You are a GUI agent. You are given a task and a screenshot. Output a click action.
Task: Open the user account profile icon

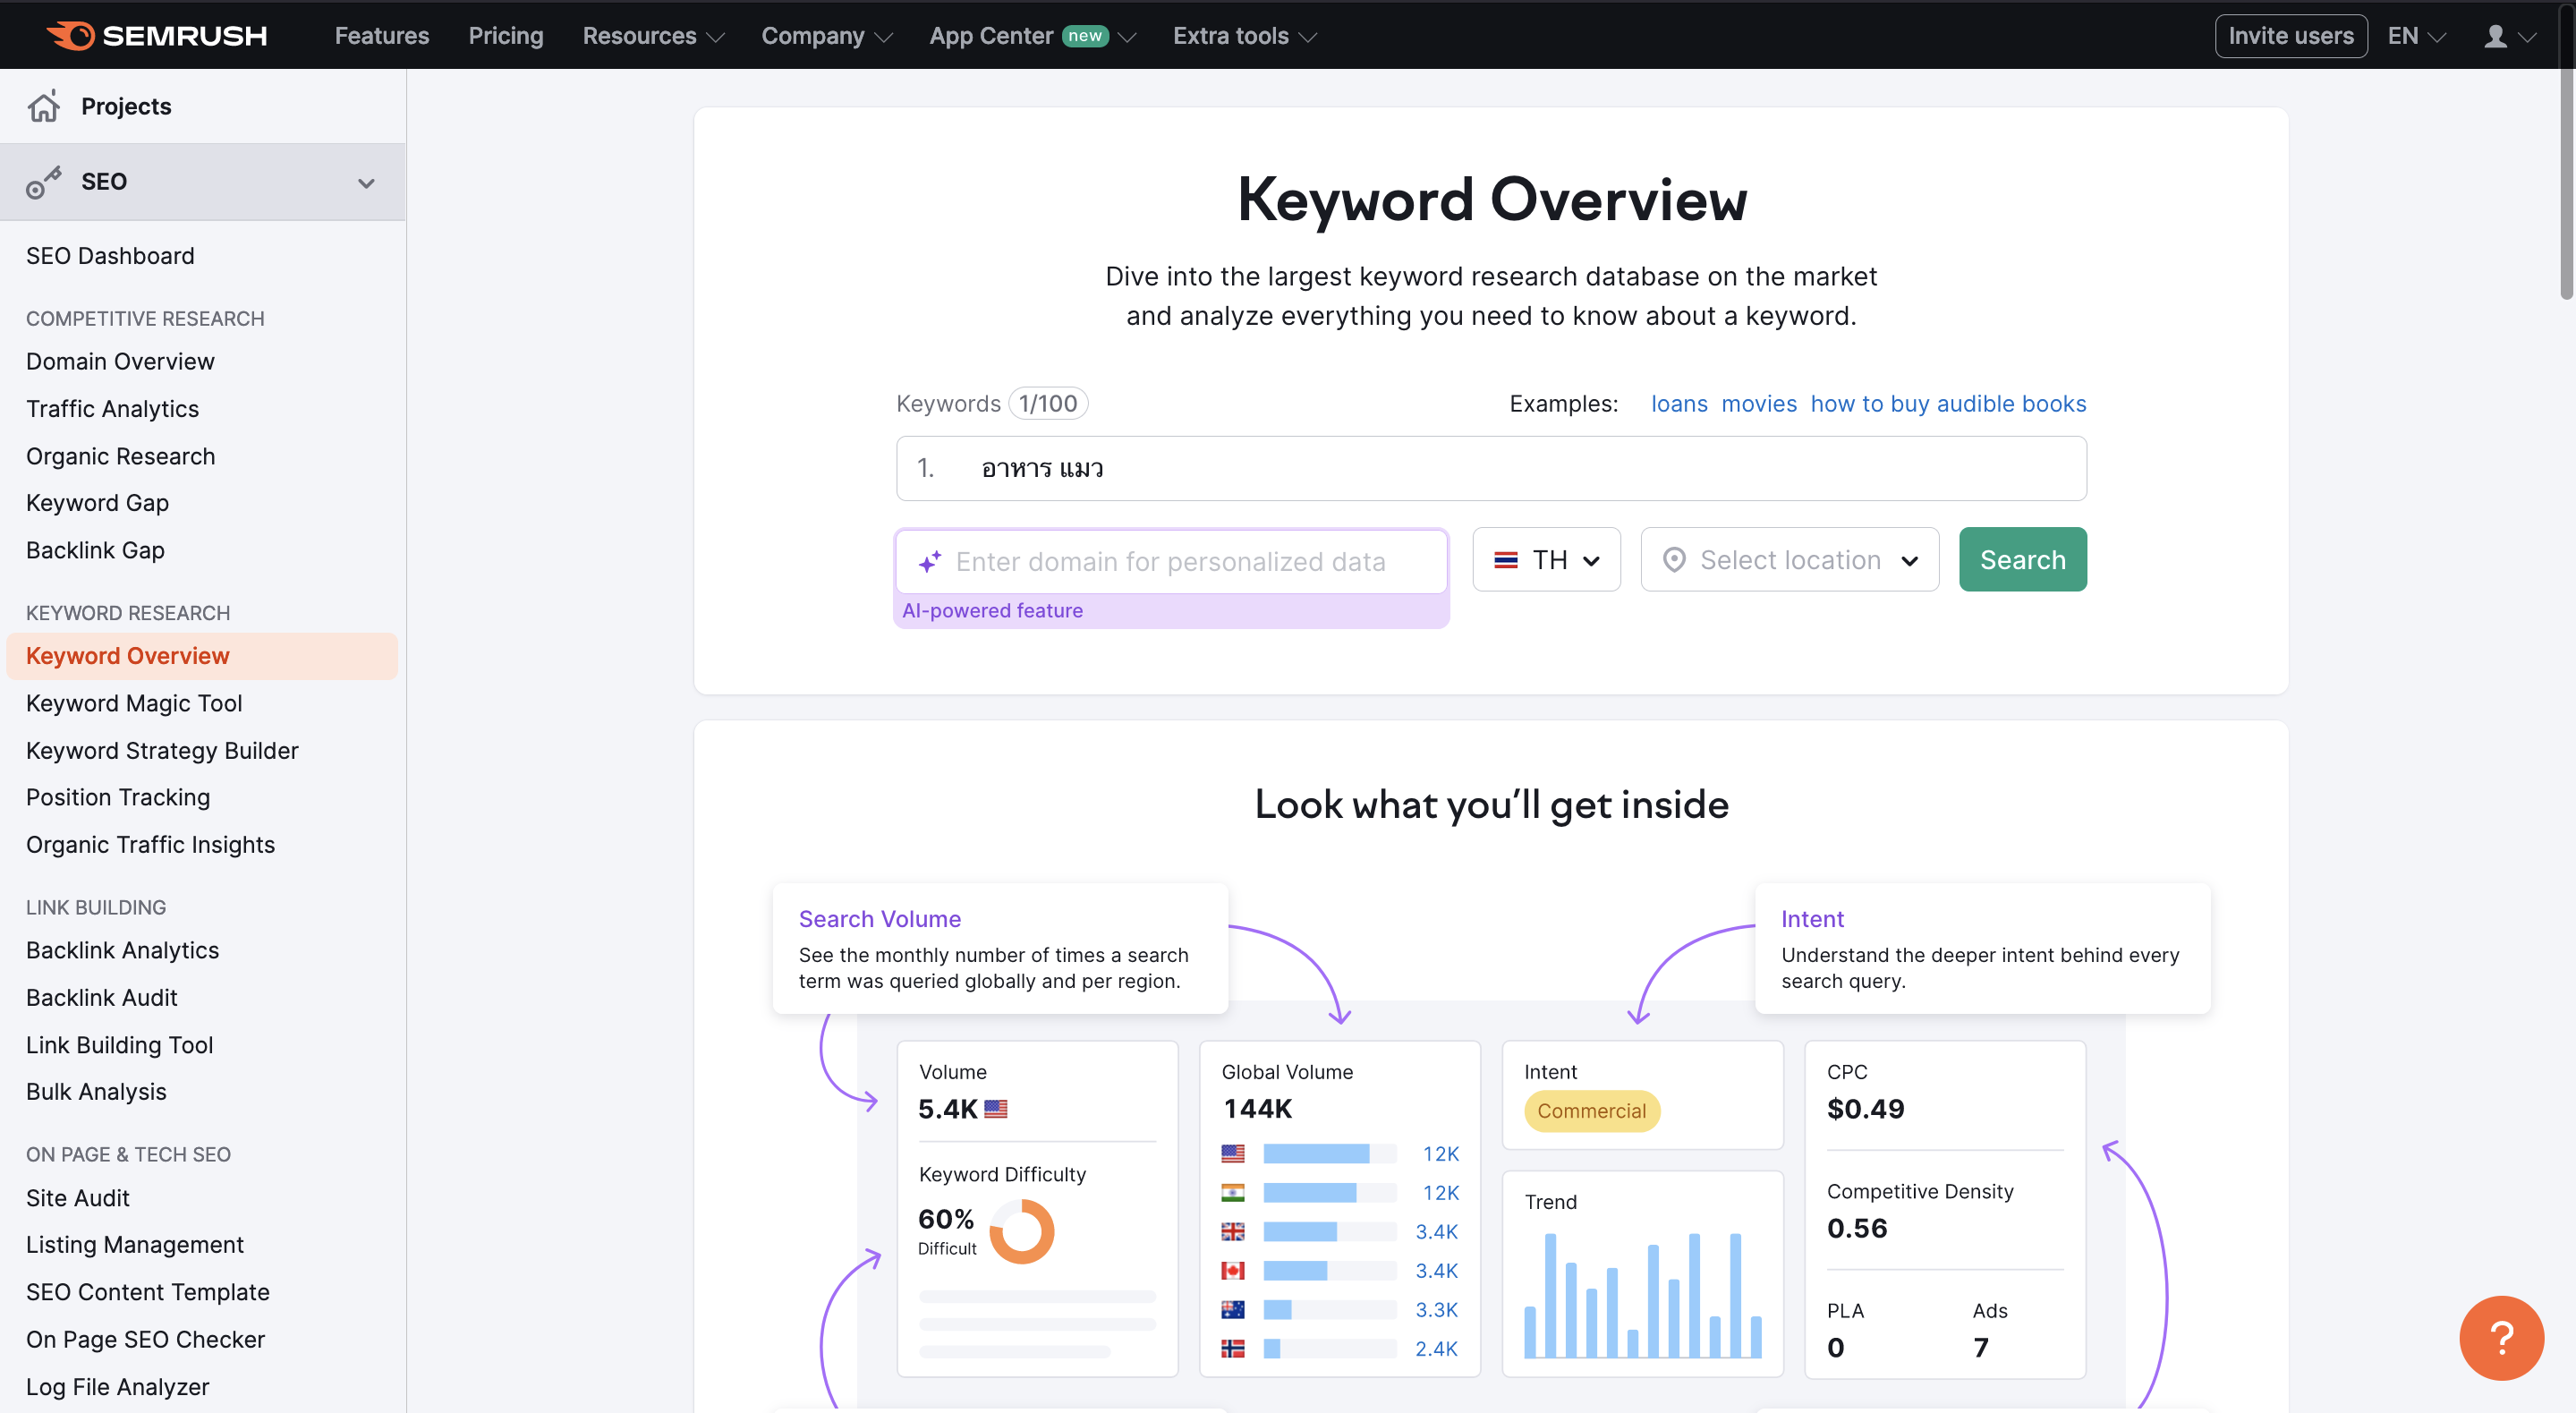2495,36
